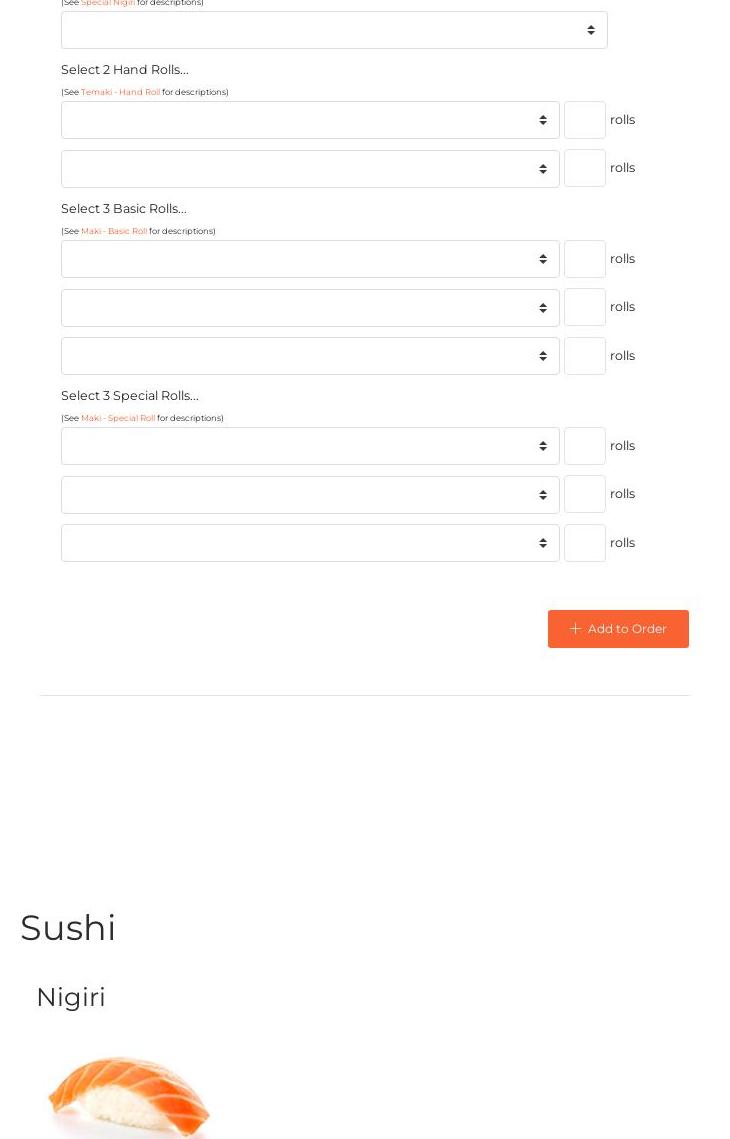Open the Maki - Special Roll link

click(118, 418)
